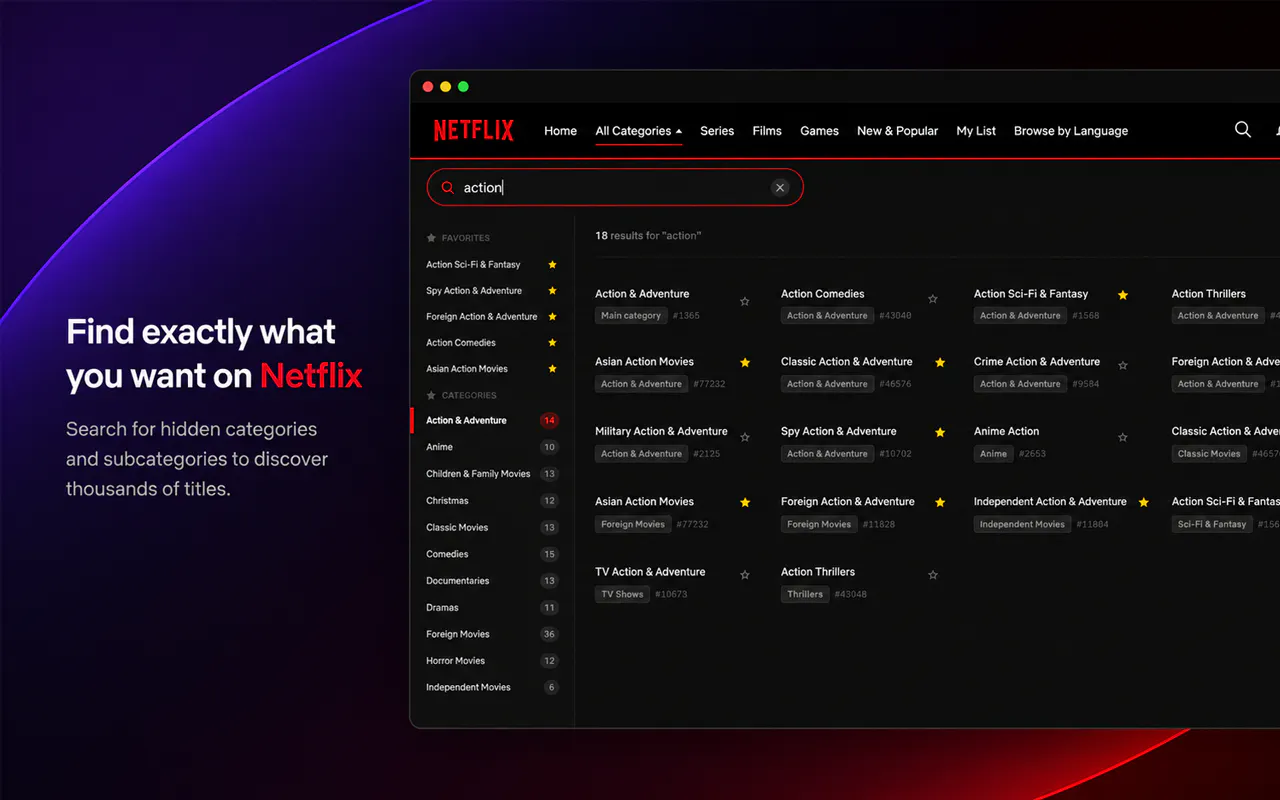Unfavorite Action Comedies in sidebar favorites

pyautogui.click(x=552, y=343)
